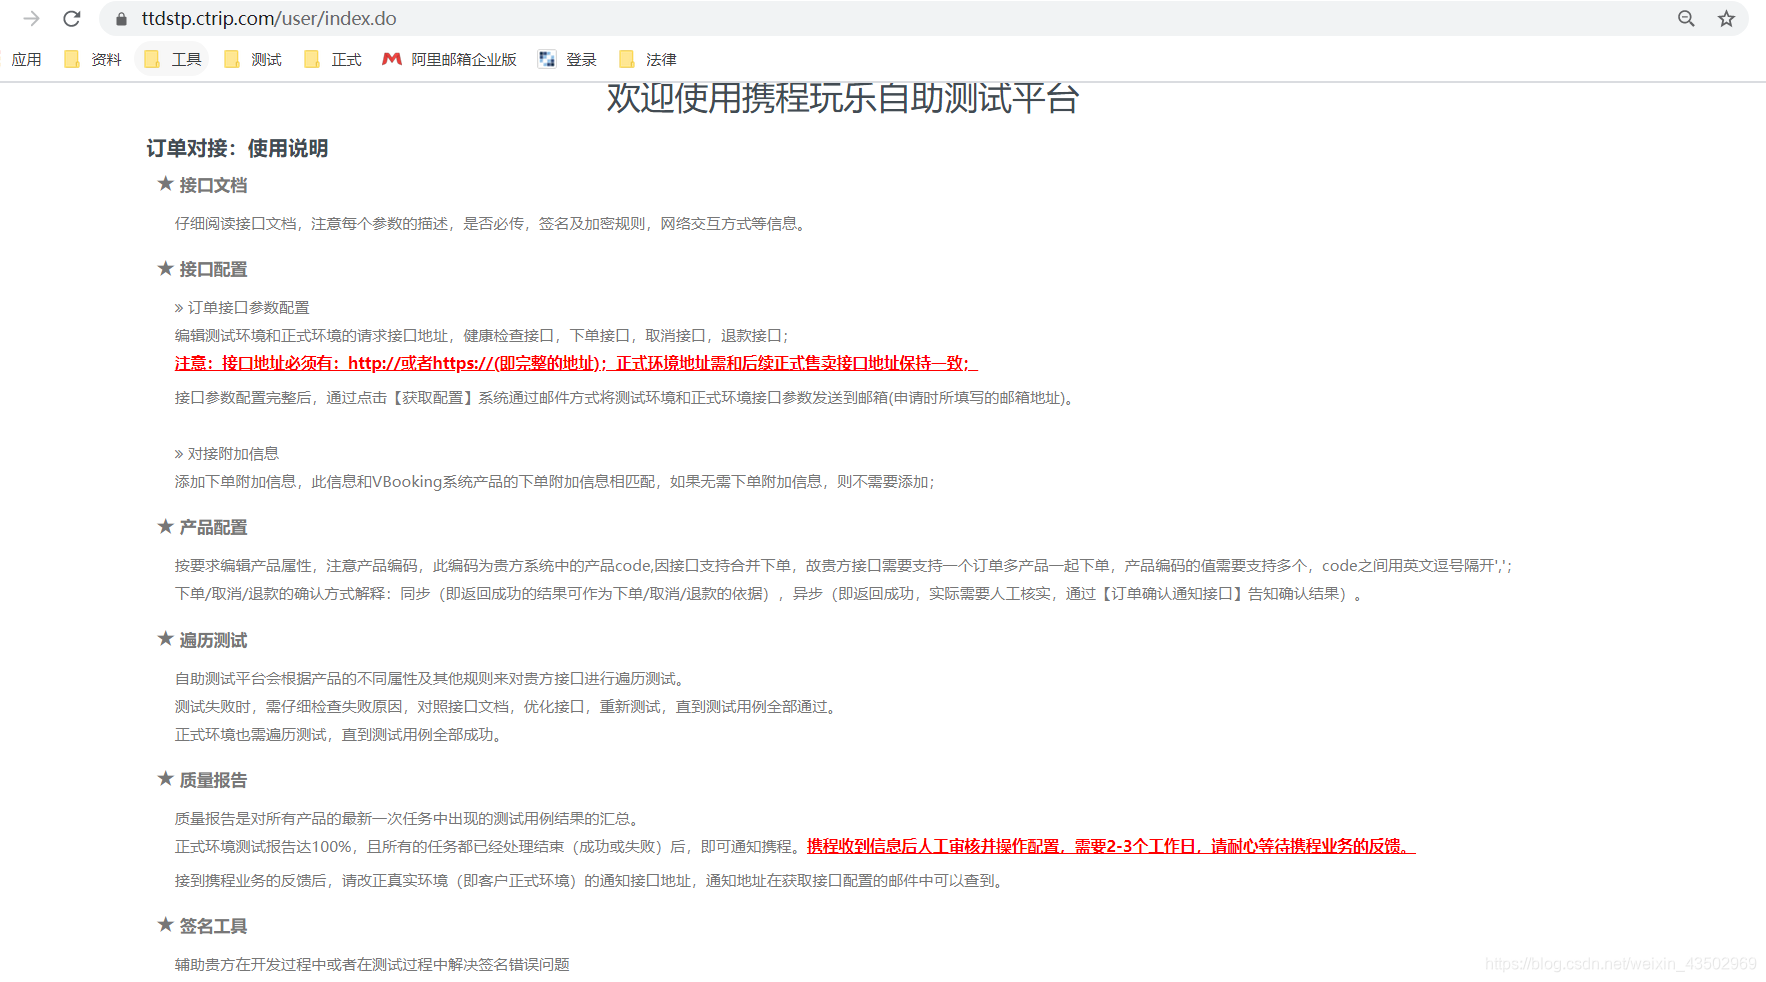Click the star icon beside 签名工具
This screenshot has width=1766, height=982.
coord(166,924)
